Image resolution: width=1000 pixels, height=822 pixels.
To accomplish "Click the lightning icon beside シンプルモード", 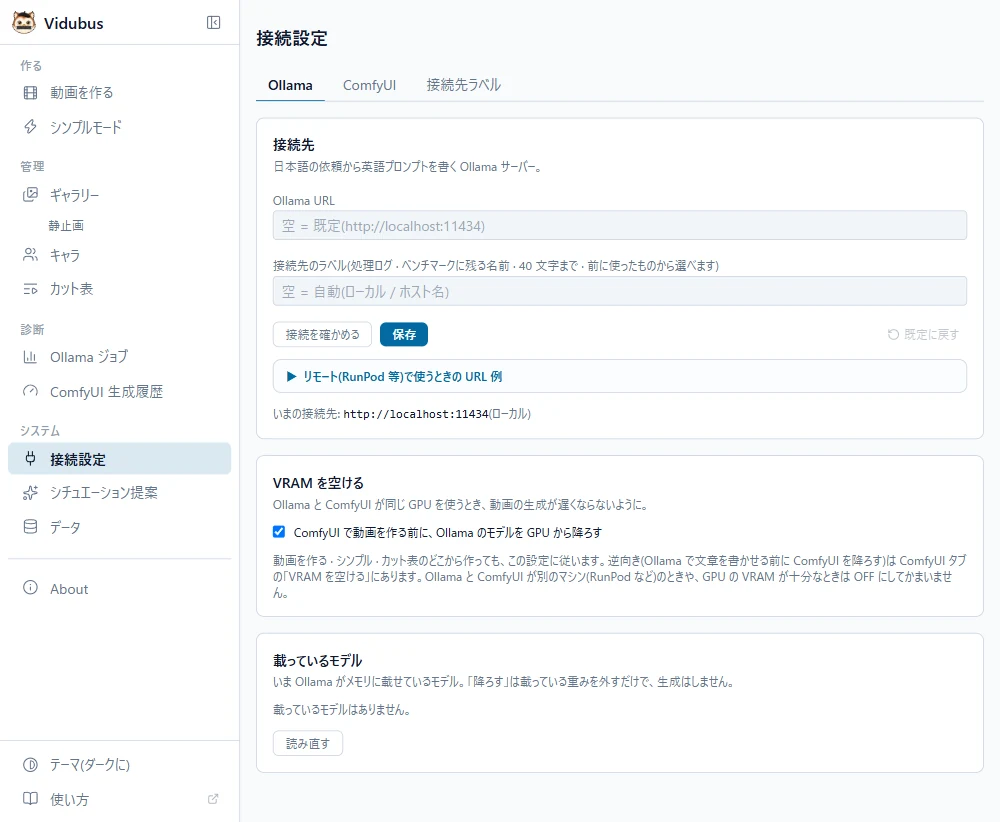I will [x=30, y=126].
